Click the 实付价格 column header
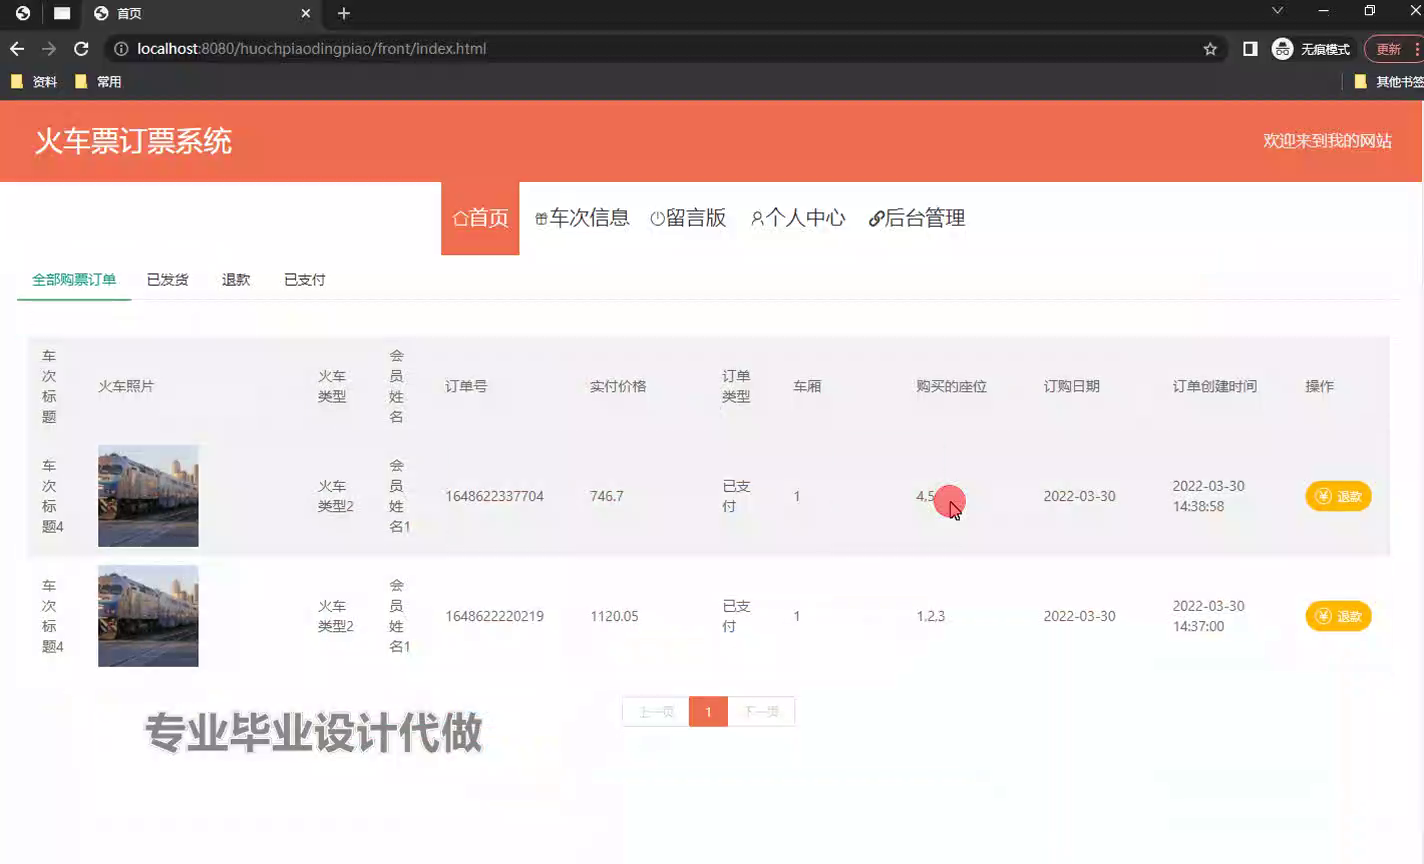 pos(618,386)
